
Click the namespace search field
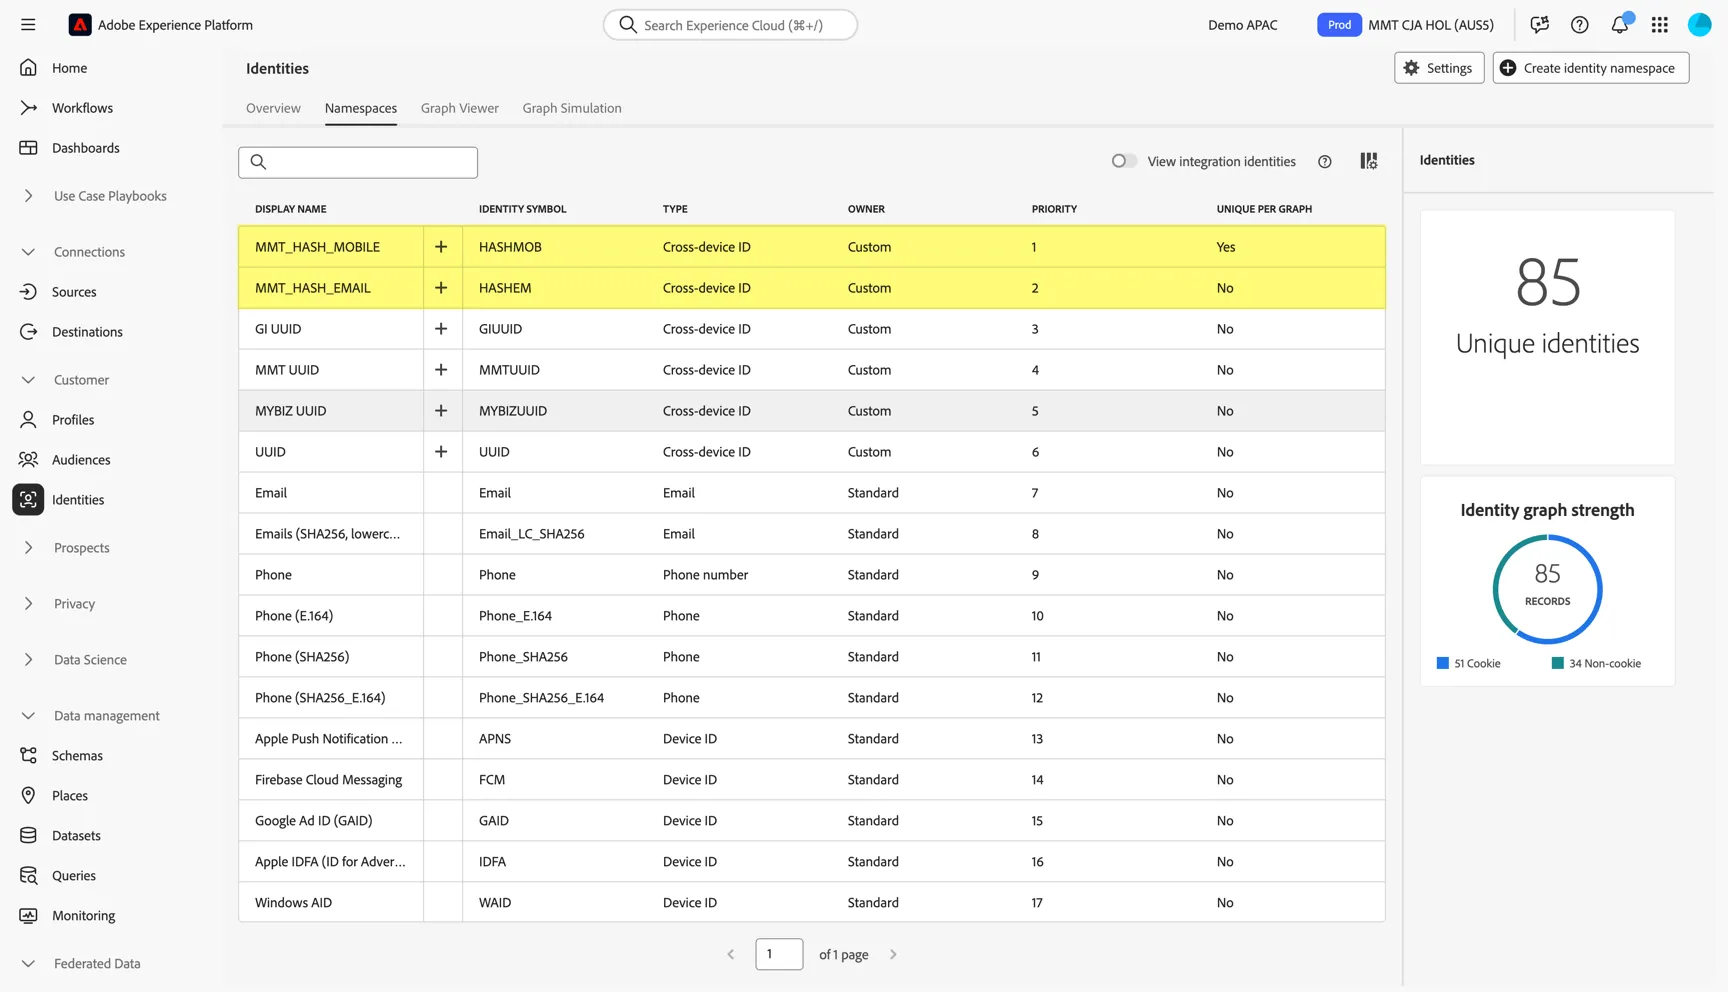[x=358, y=162]
